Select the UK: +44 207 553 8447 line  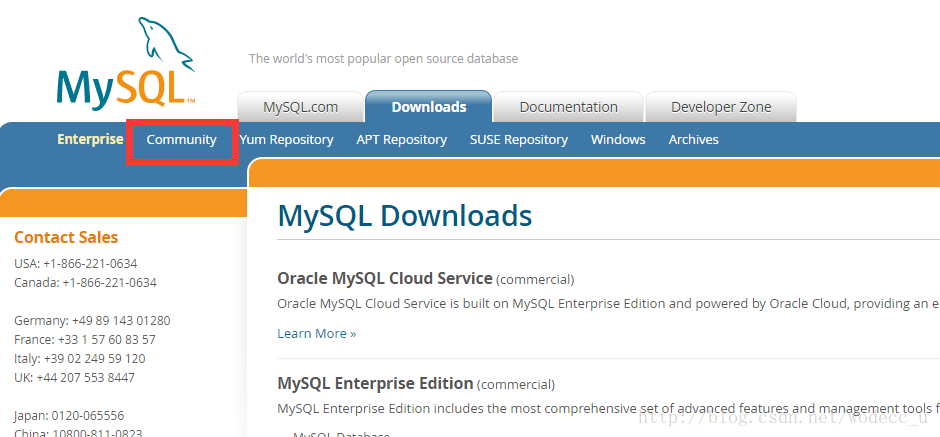tap(74, 378)
